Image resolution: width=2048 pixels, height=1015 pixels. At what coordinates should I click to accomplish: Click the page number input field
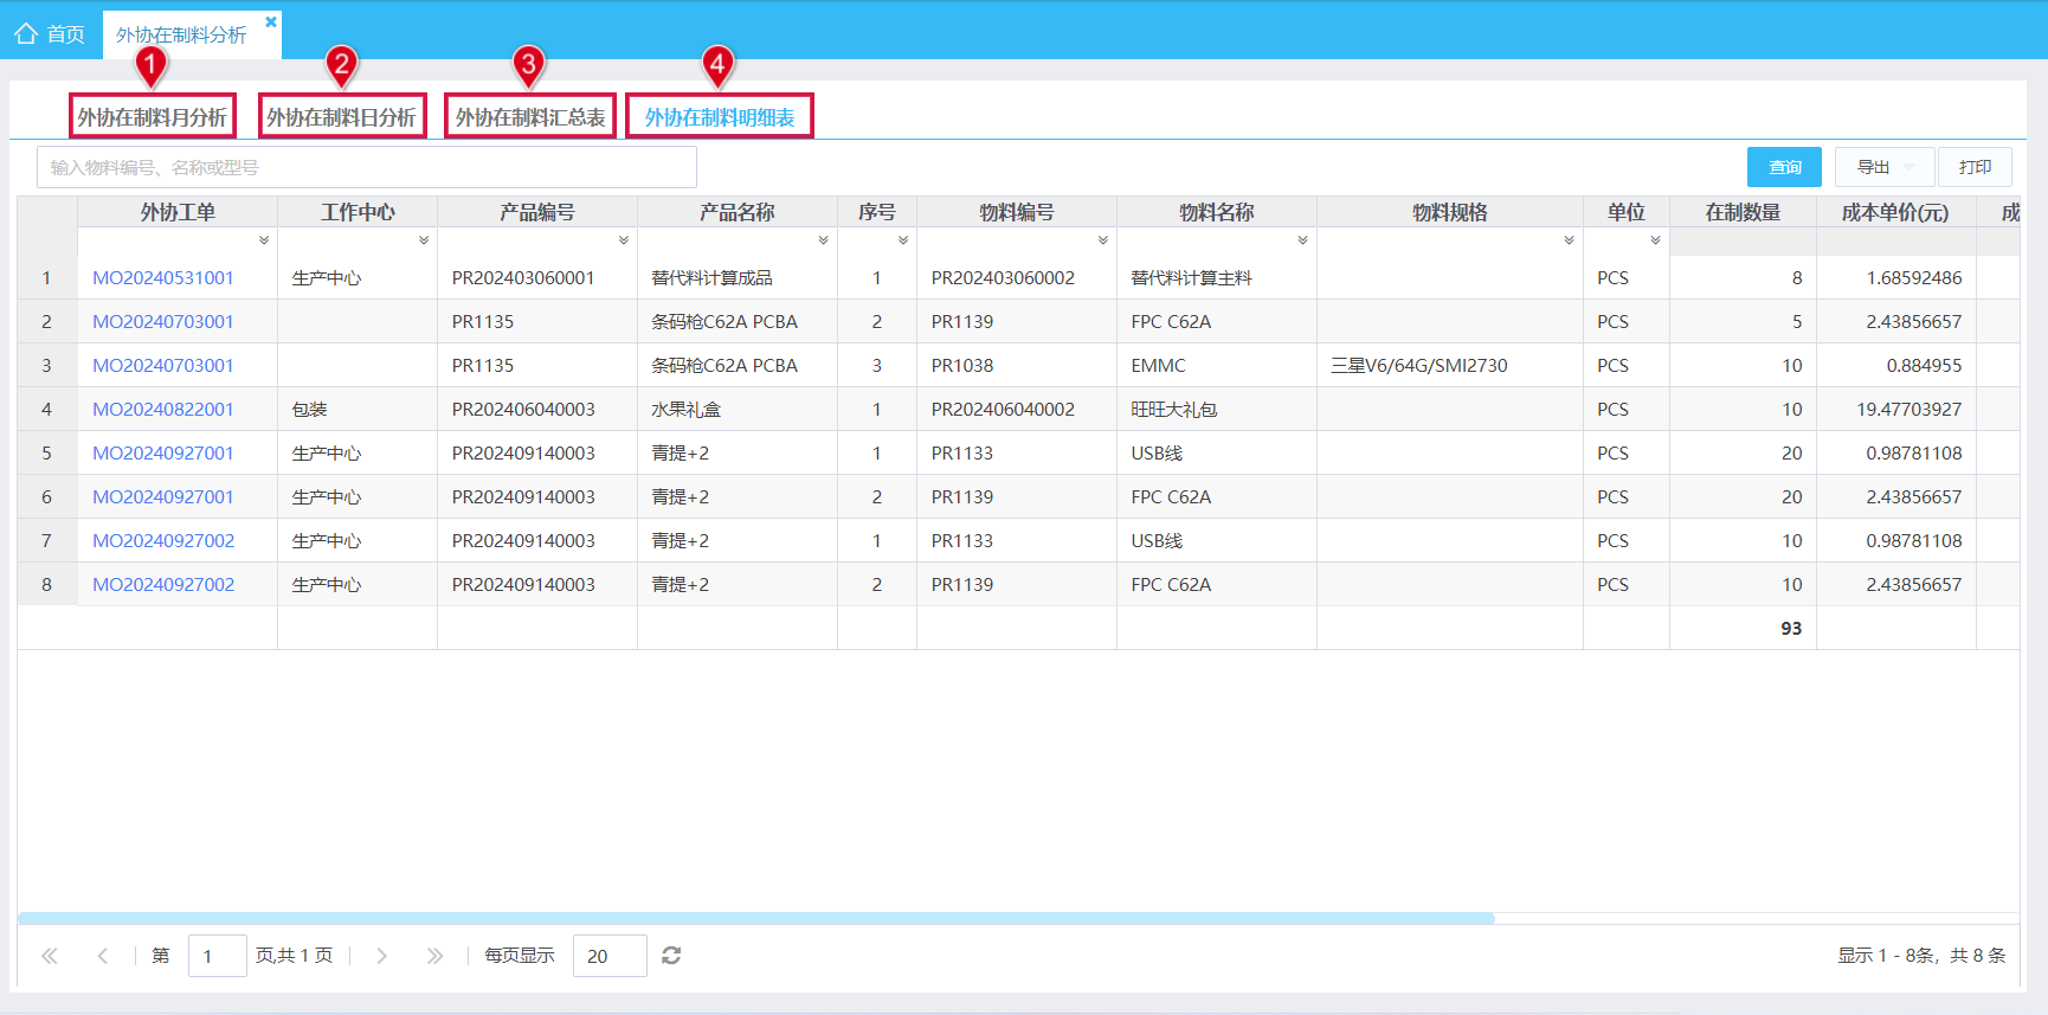[217, 956]
